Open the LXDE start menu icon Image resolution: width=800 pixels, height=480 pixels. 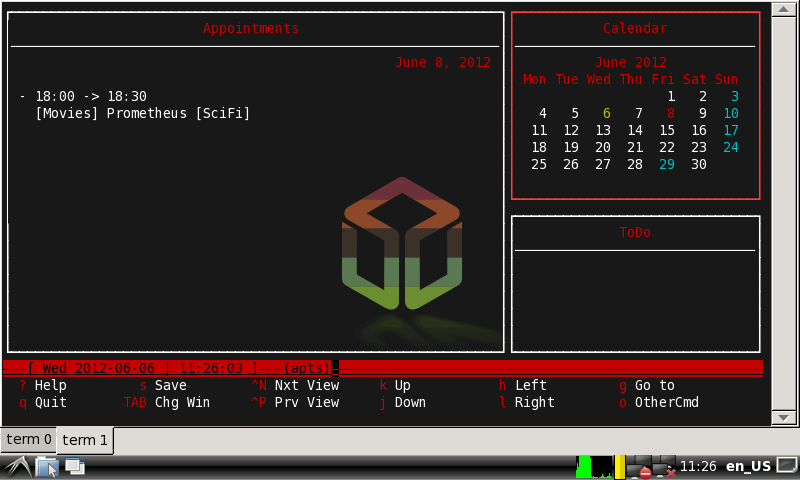[18, 467]
